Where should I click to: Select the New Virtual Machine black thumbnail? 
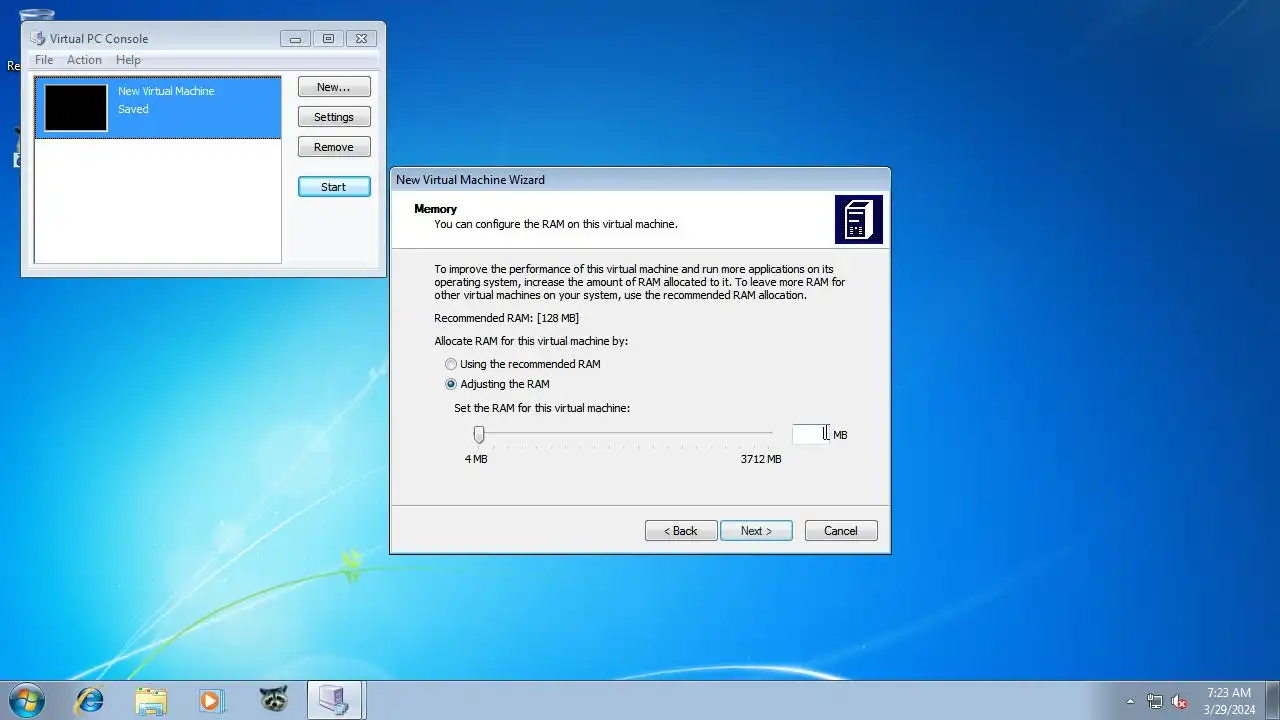point(76,108)
